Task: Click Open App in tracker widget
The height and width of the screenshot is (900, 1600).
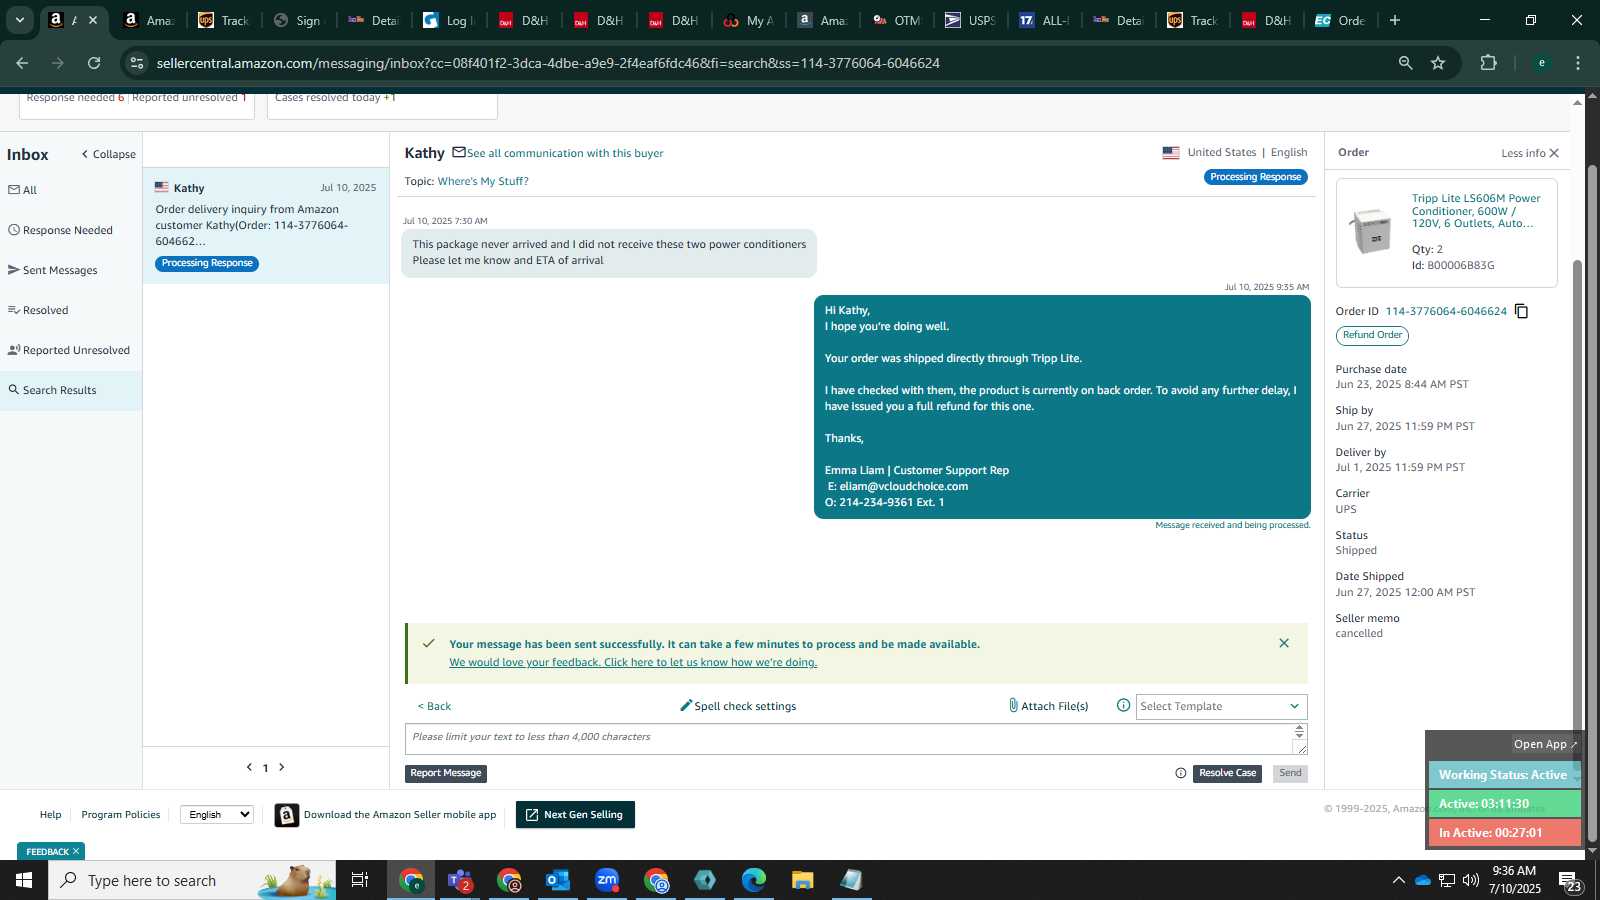Action: (1545, 744)
